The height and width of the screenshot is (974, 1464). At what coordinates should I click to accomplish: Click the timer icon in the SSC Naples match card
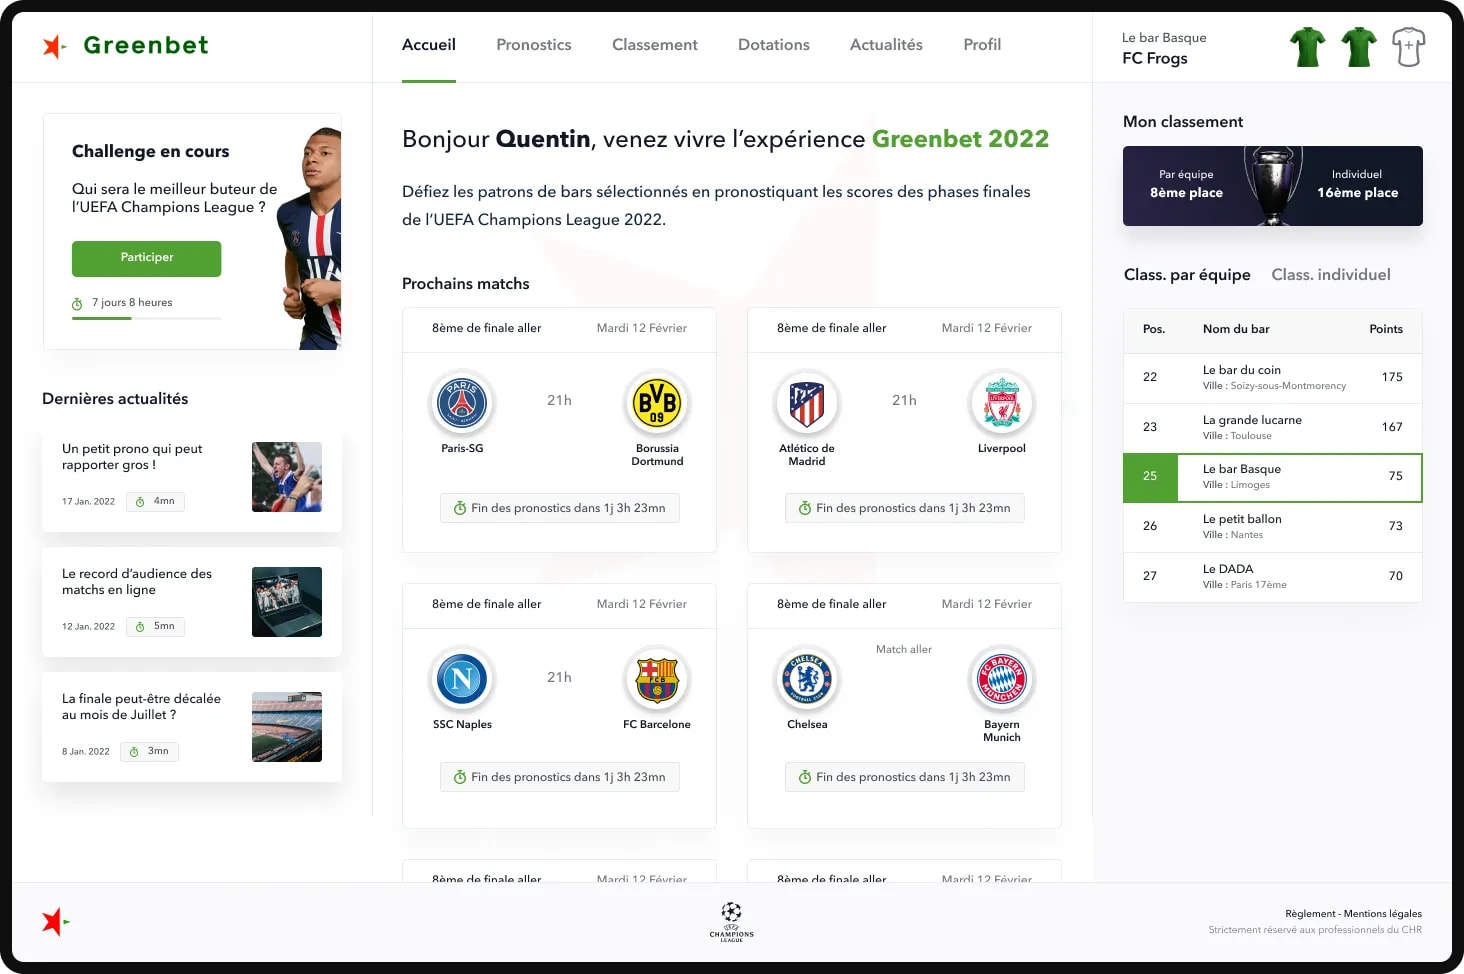[x=460, y=777]
